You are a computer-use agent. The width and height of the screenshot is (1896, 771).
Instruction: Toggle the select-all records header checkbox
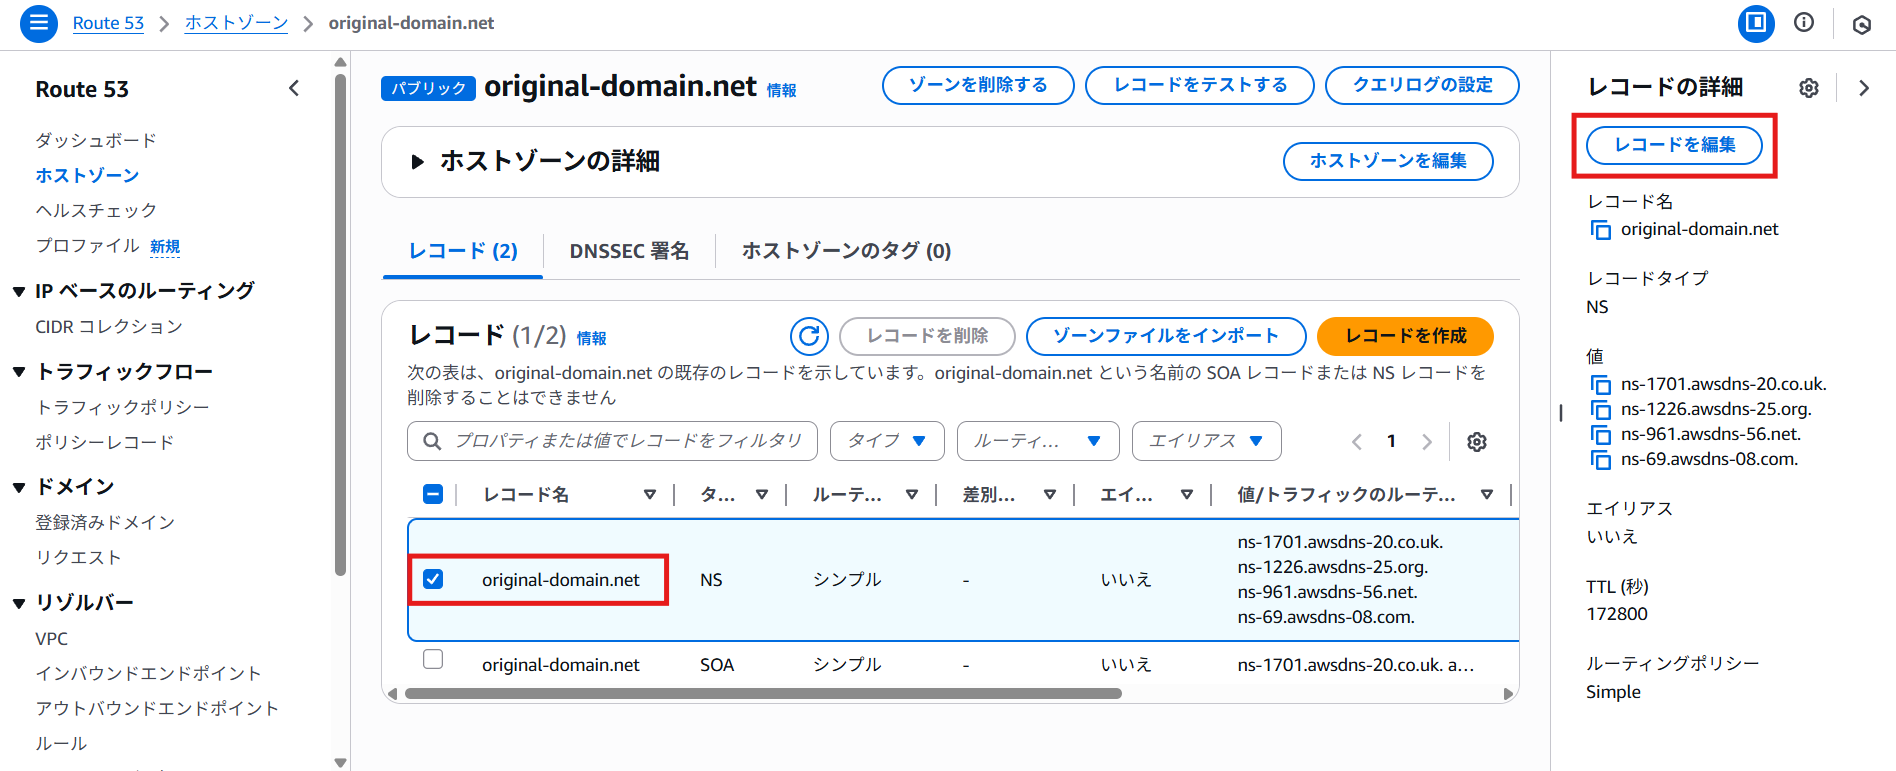coord(433,494)
